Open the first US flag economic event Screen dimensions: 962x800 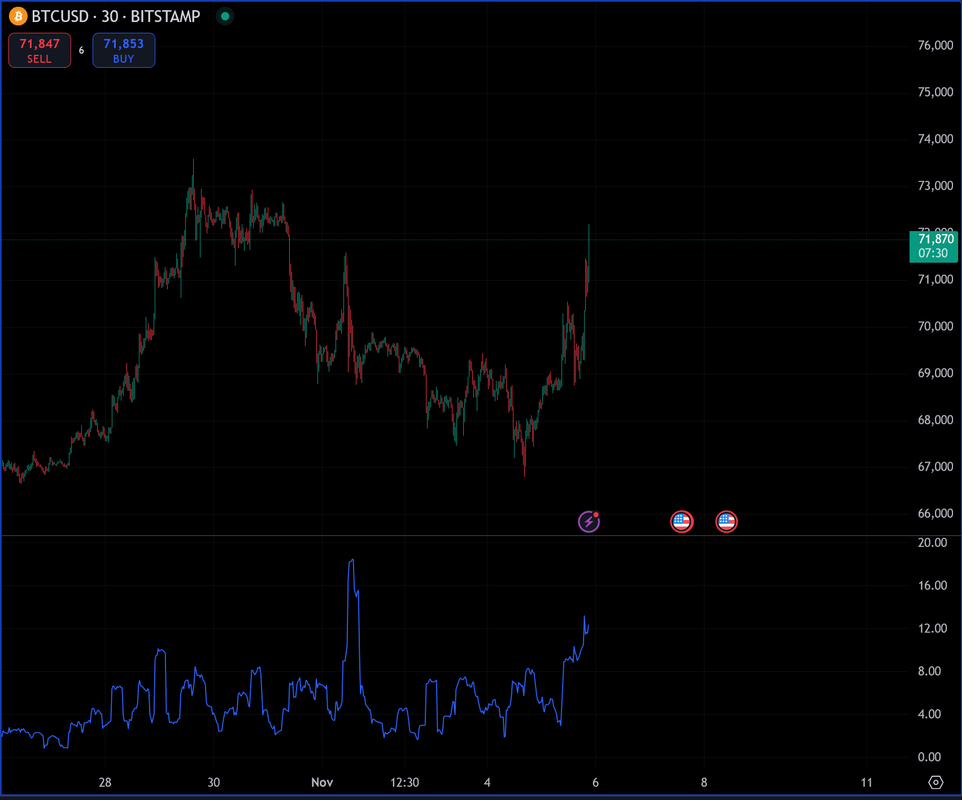682,521
